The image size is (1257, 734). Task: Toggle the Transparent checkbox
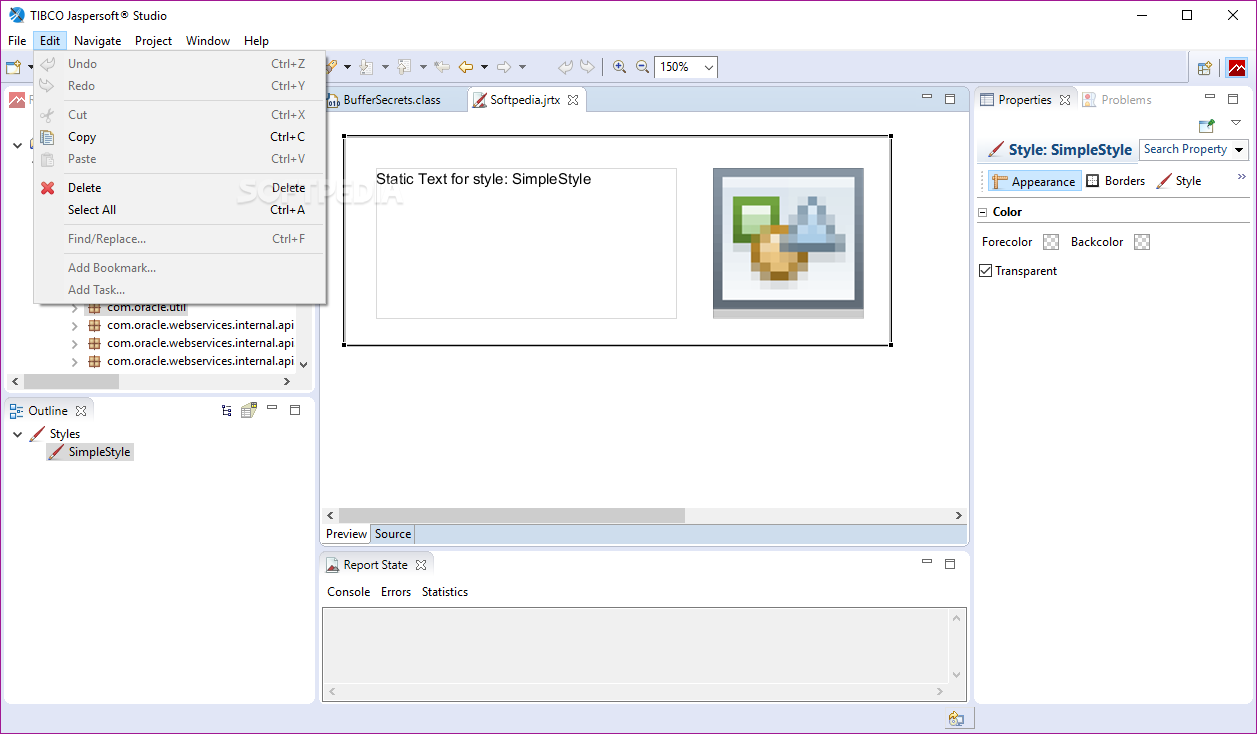tap(985, 271)
